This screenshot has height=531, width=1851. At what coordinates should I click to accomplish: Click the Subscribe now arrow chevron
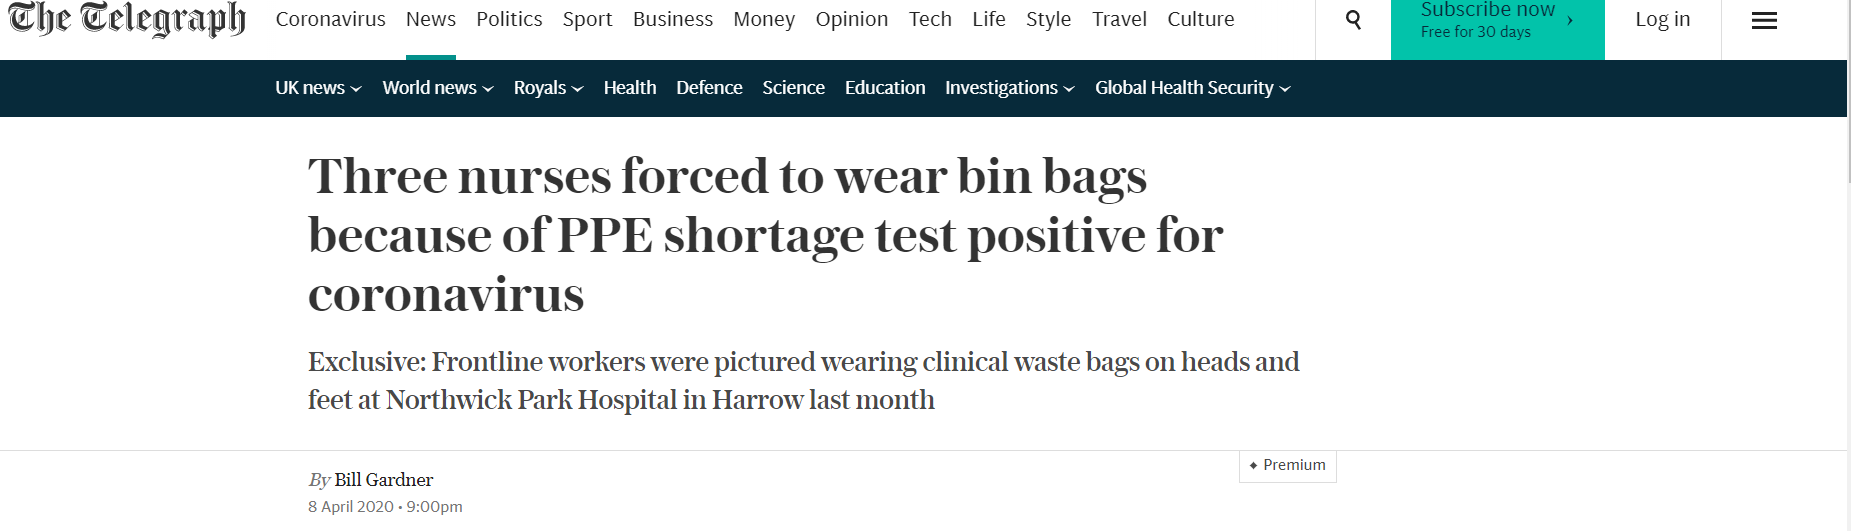(x=1570, y=20)
